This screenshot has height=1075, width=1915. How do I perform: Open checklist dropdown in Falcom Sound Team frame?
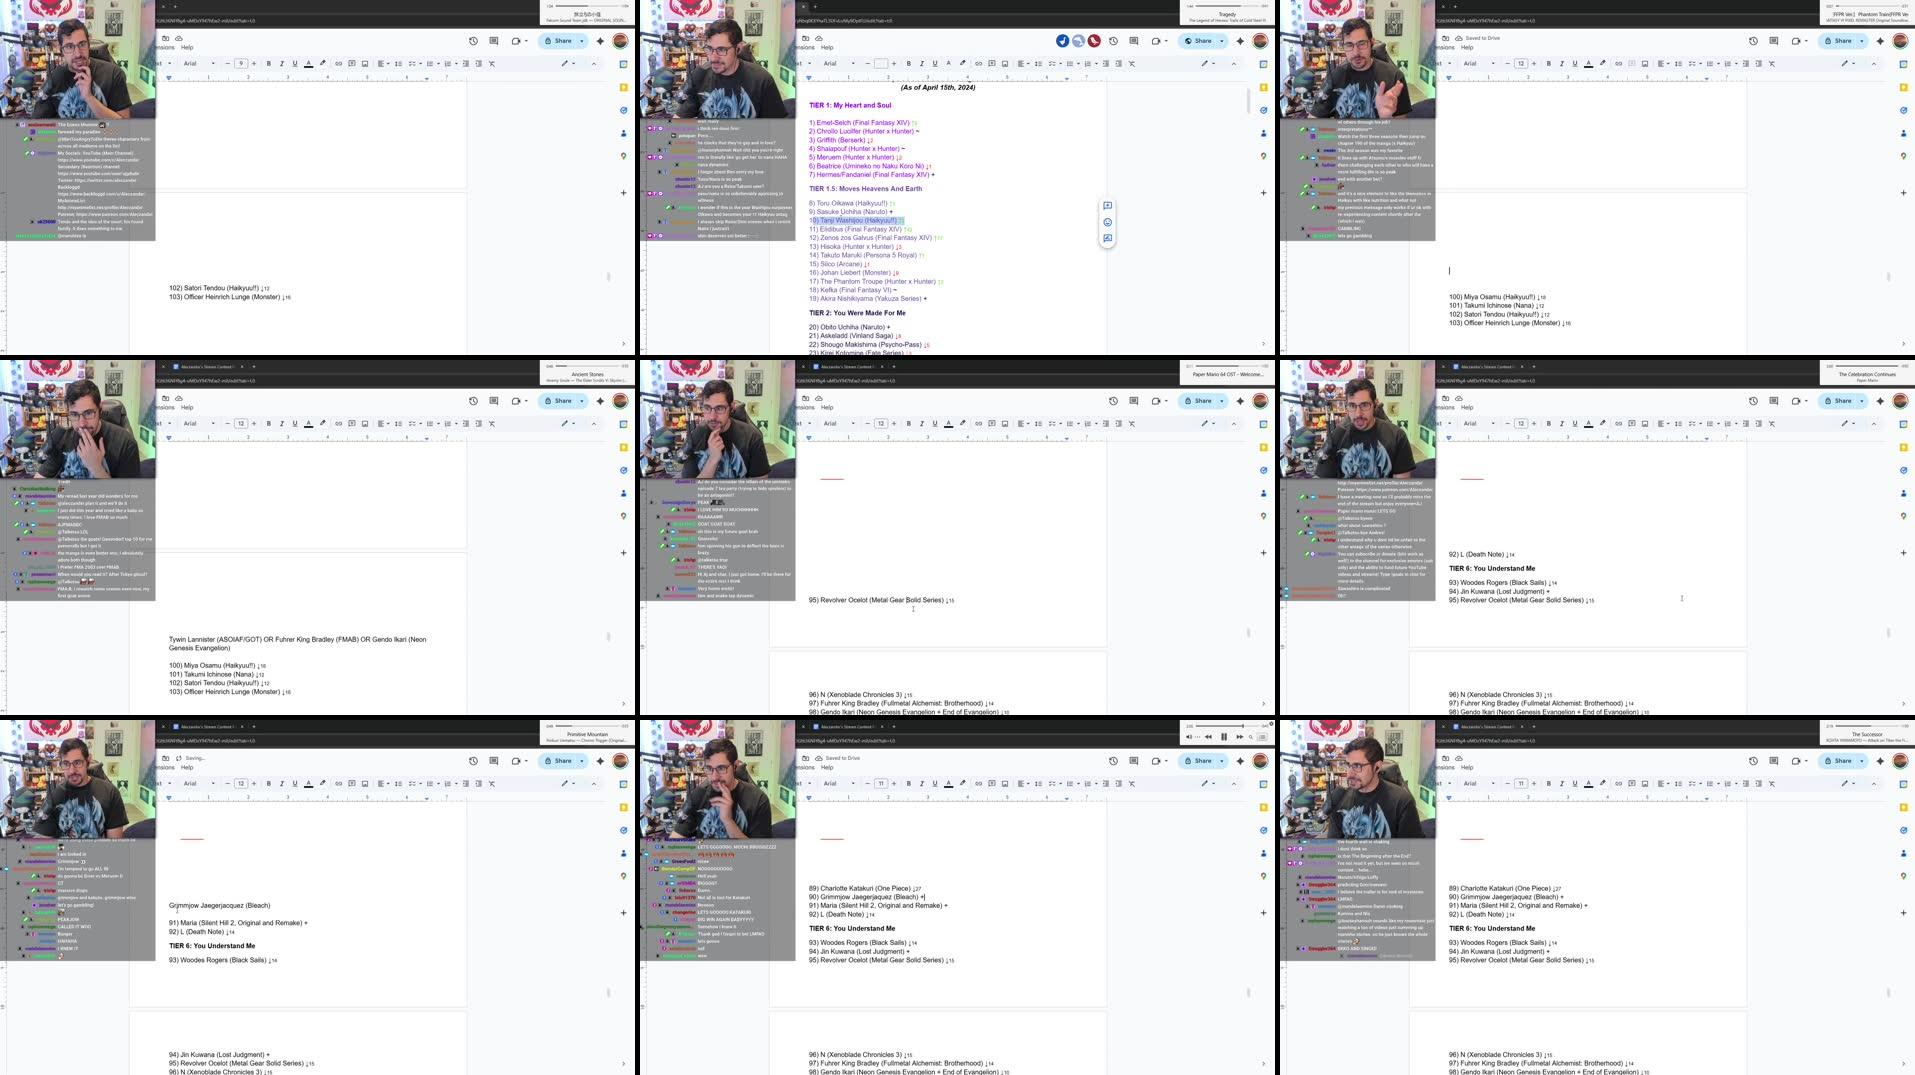(415, 64)
